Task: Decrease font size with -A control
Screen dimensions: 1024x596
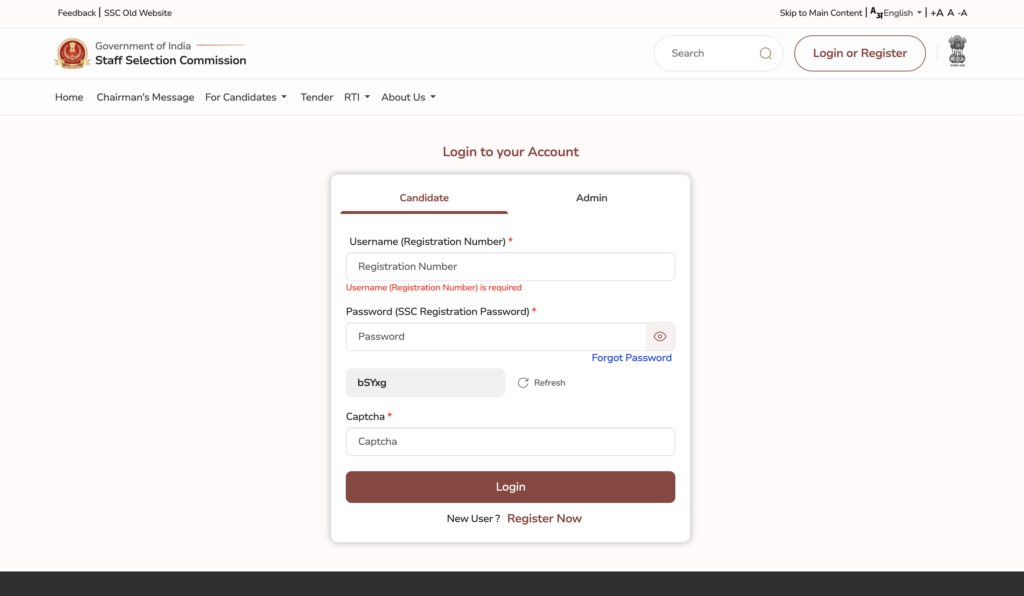Action: pyautogui.click(x=963, y=12)
